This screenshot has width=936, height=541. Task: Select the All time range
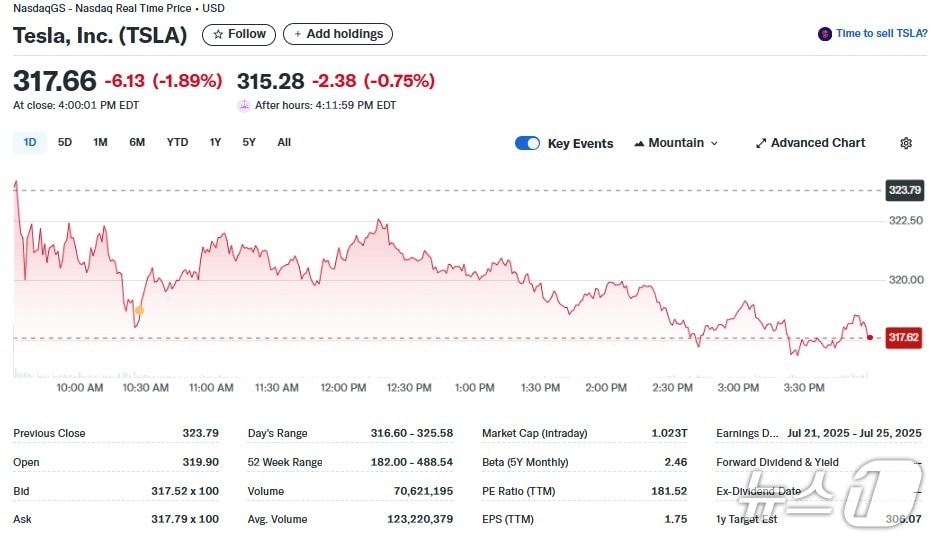284,142
